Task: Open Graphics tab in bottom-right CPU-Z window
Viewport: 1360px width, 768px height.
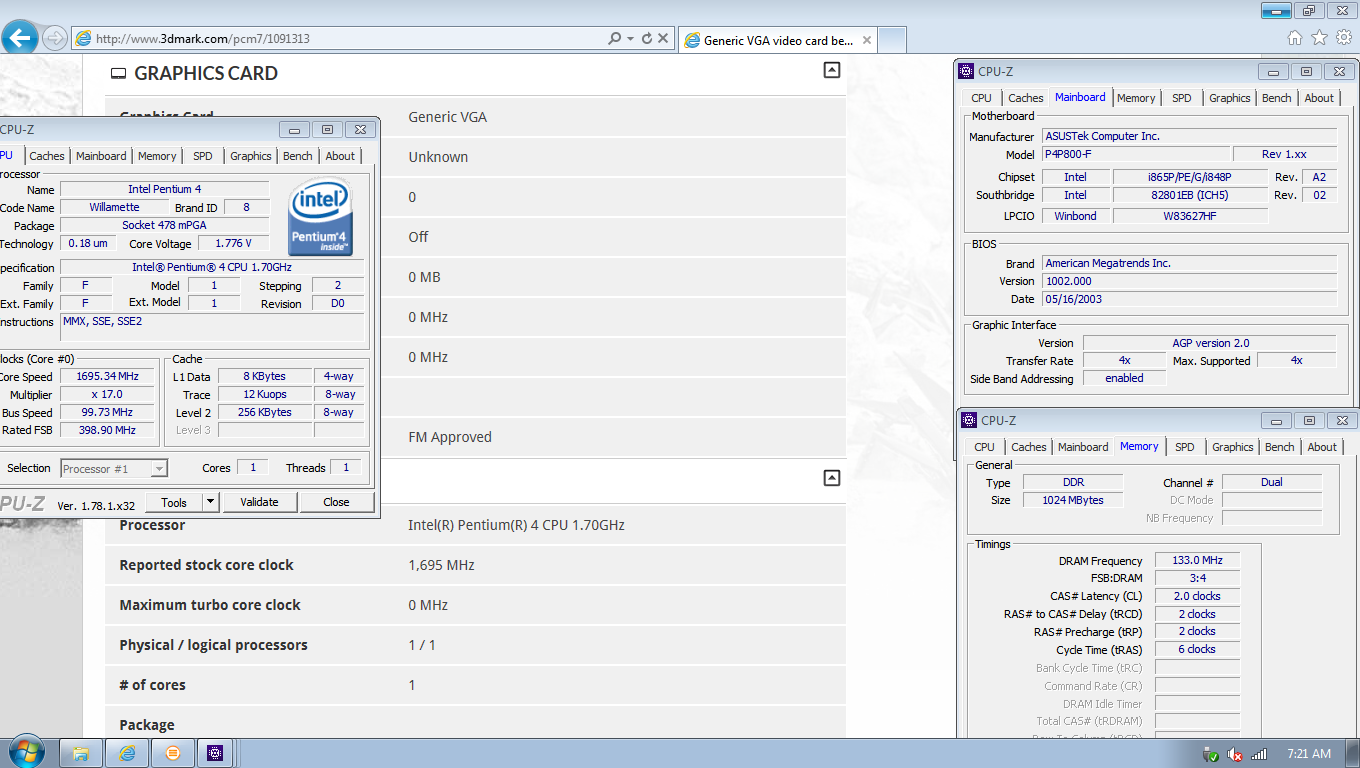Action: 1233,447
